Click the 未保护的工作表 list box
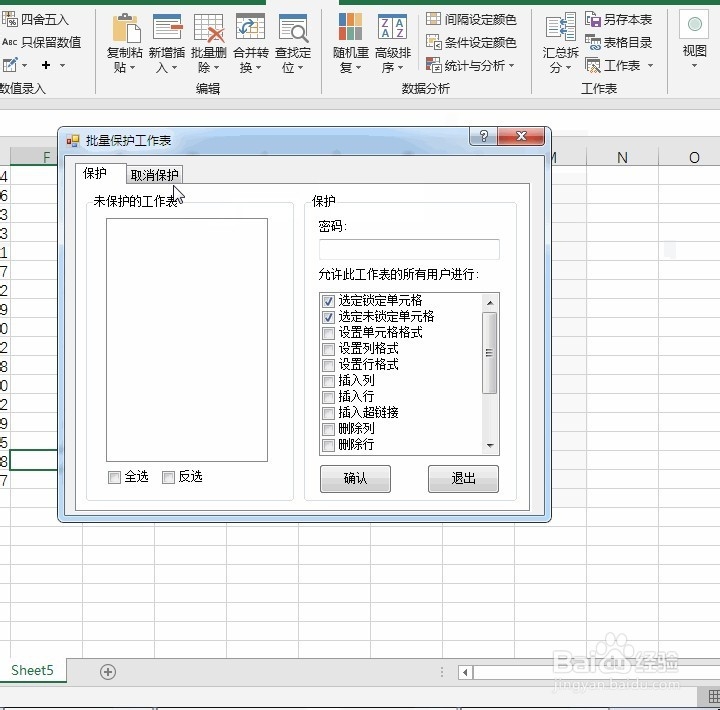The height and width of the screenshot is (710, 720). tap(187, 340)
